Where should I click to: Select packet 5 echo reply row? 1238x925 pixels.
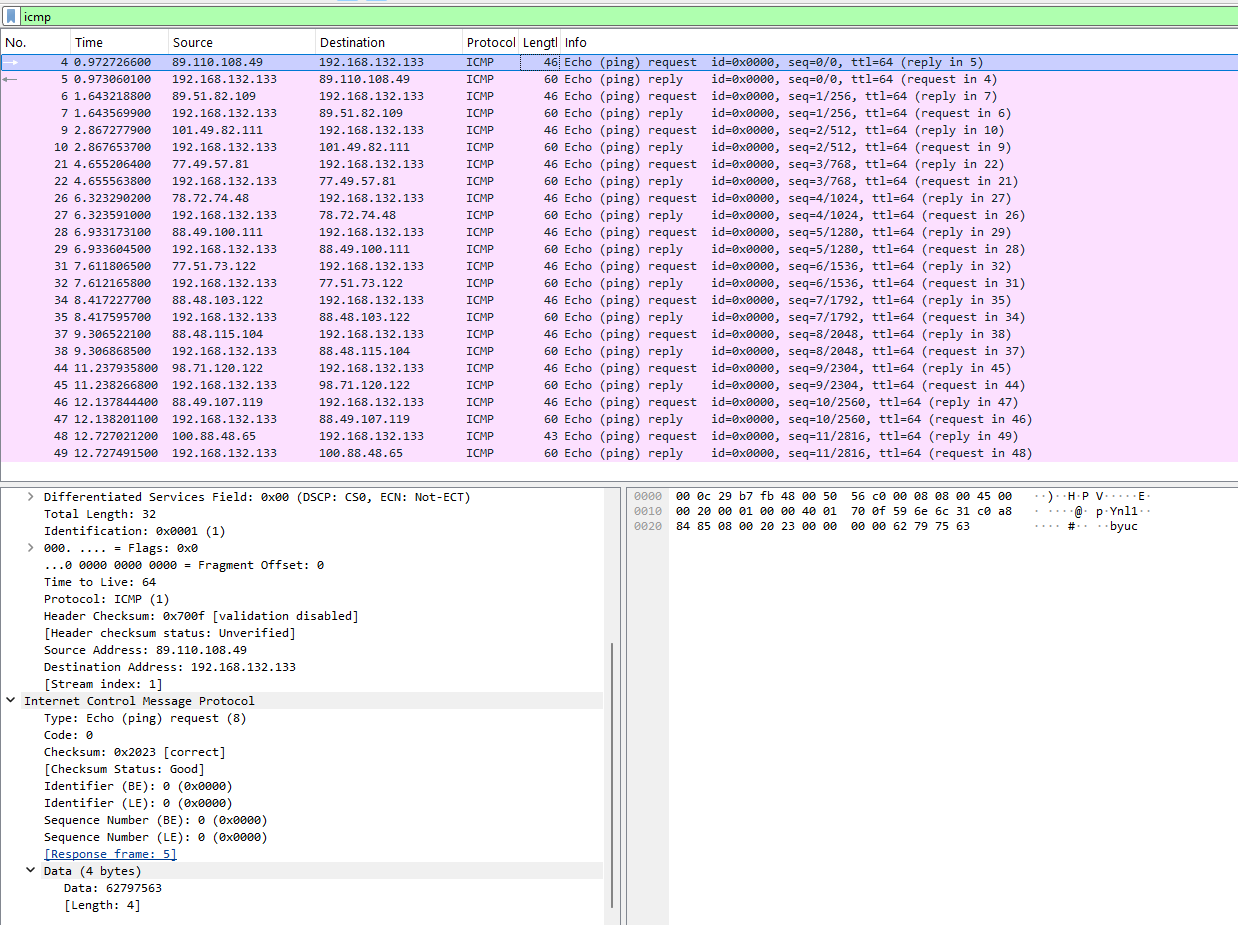[x=619, y=79]
